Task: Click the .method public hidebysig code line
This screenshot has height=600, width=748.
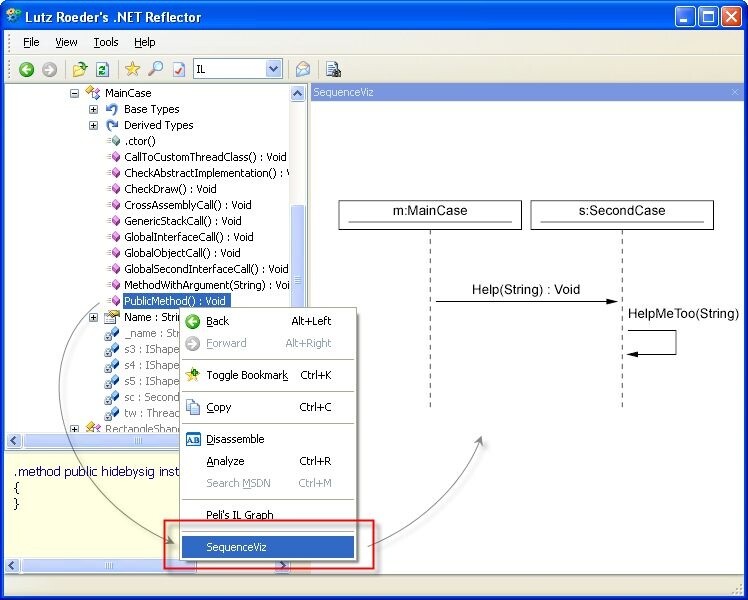Action: pos(97,472)
